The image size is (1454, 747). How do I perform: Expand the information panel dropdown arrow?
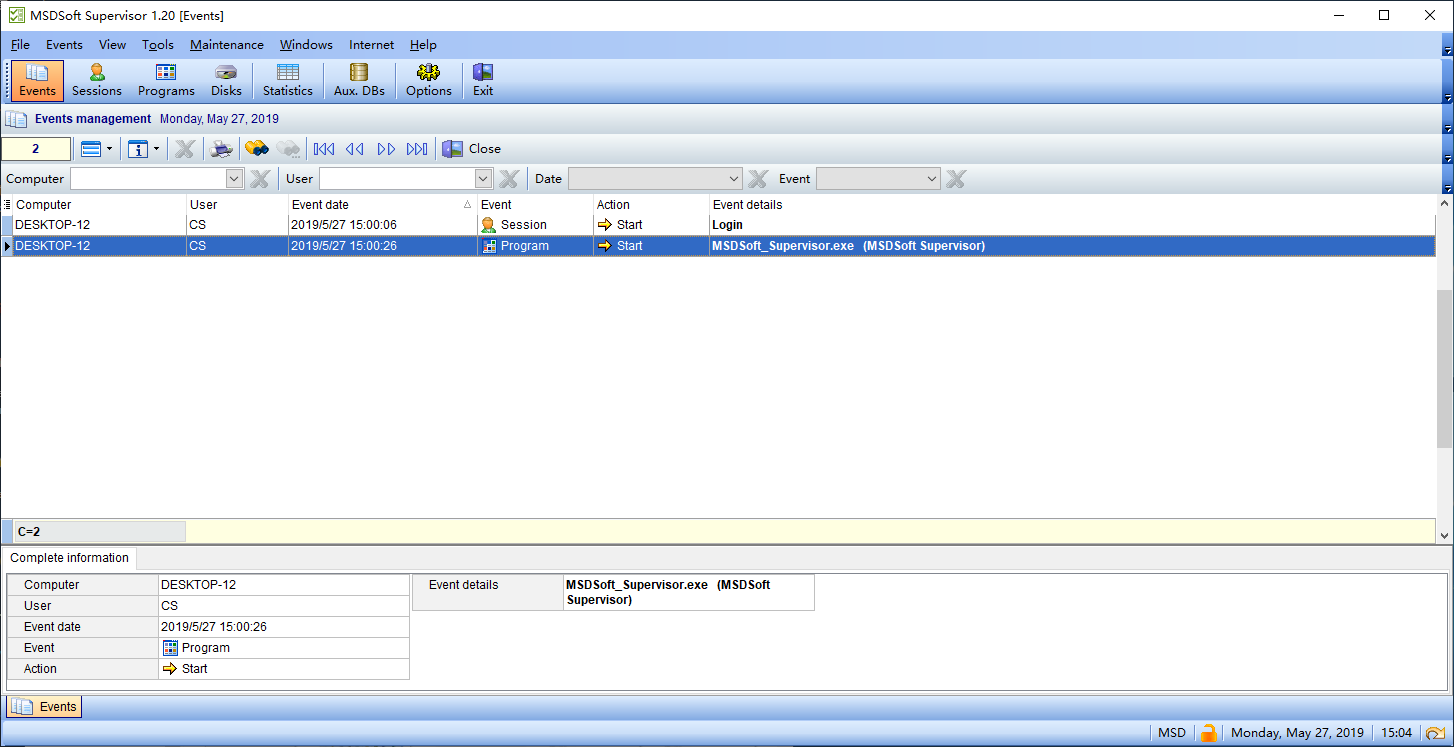156,149
